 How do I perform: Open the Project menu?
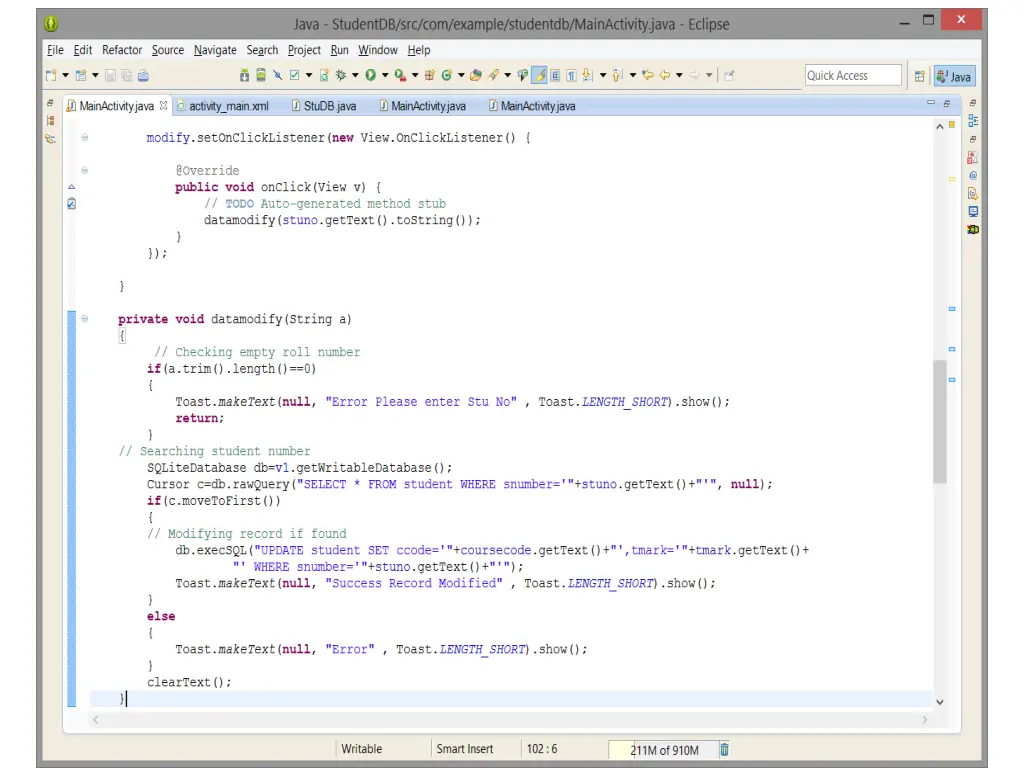[x=304, y=50]
